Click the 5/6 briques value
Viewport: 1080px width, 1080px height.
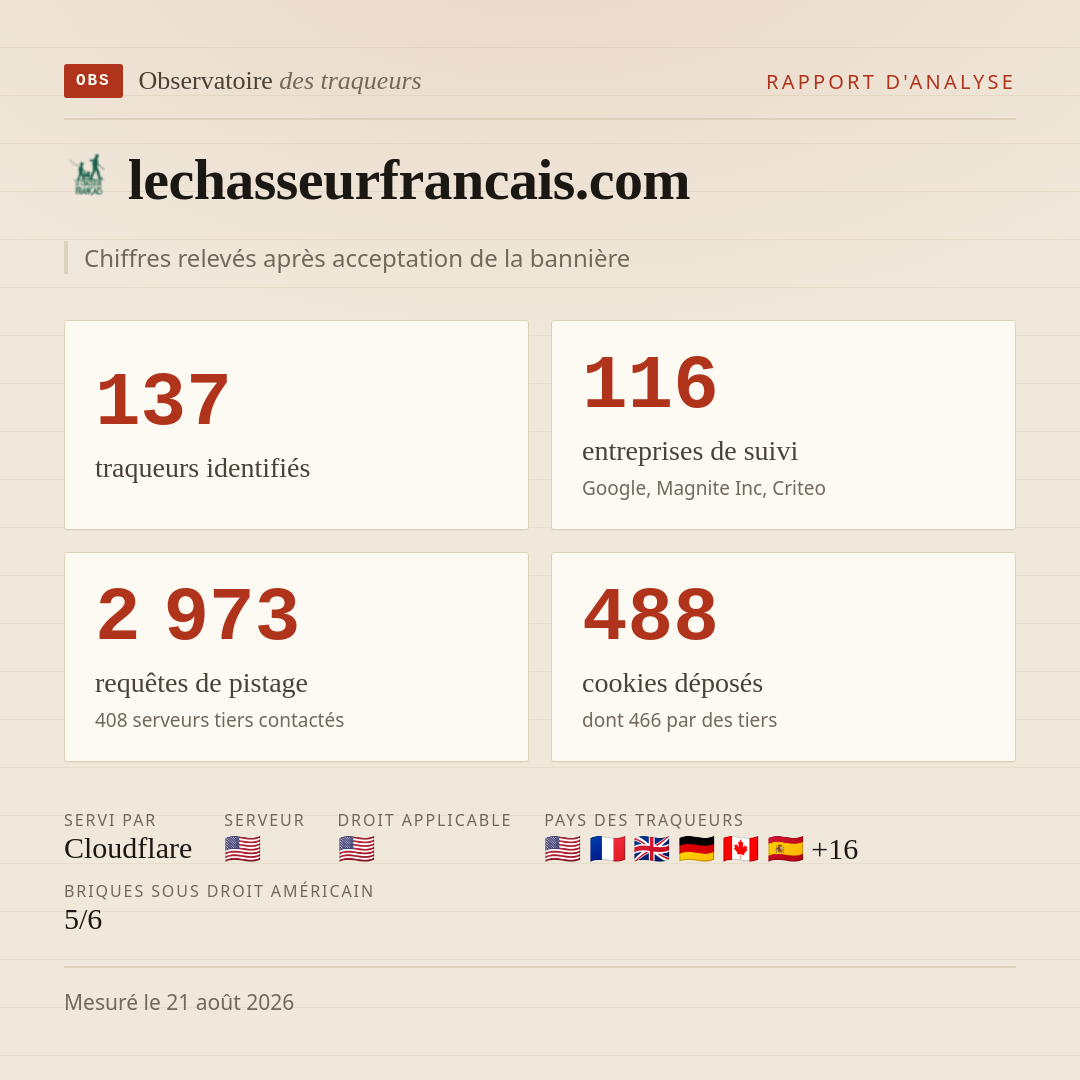tap(83, 920)
